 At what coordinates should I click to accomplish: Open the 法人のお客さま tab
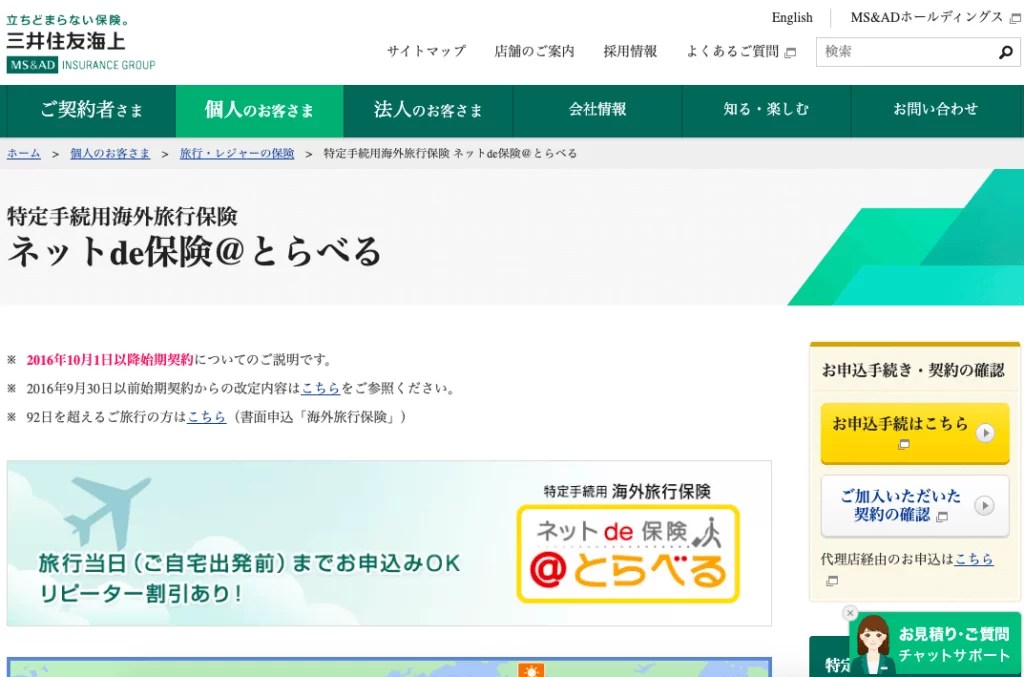(x=428, y=110)
